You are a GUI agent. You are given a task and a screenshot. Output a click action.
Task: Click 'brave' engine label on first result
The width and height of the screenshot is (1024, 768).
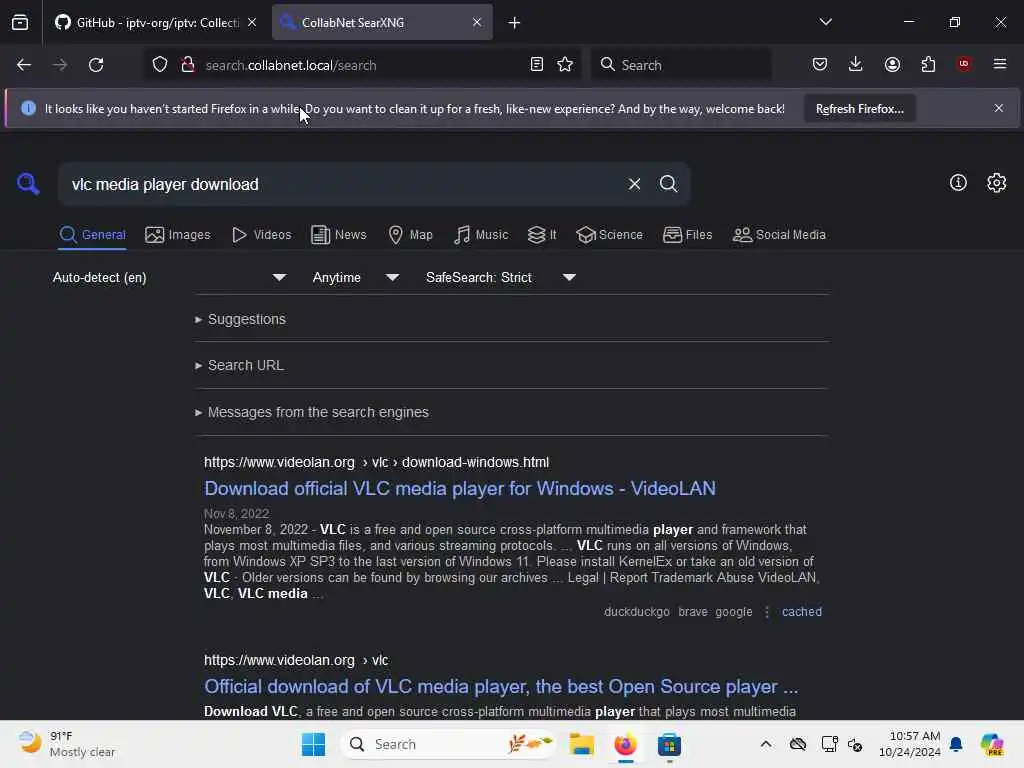coord(693,612)
